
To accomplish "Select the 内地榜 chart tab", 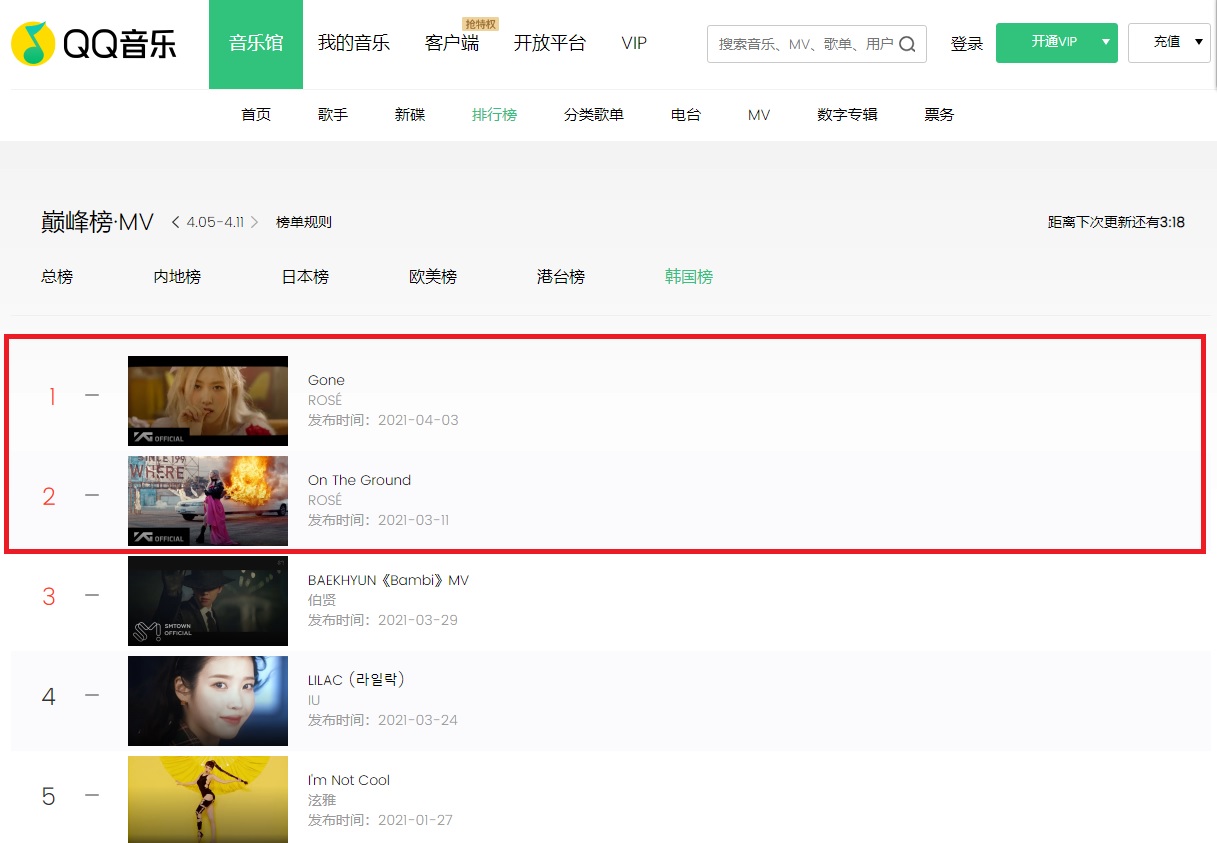I will pos(177,277).
